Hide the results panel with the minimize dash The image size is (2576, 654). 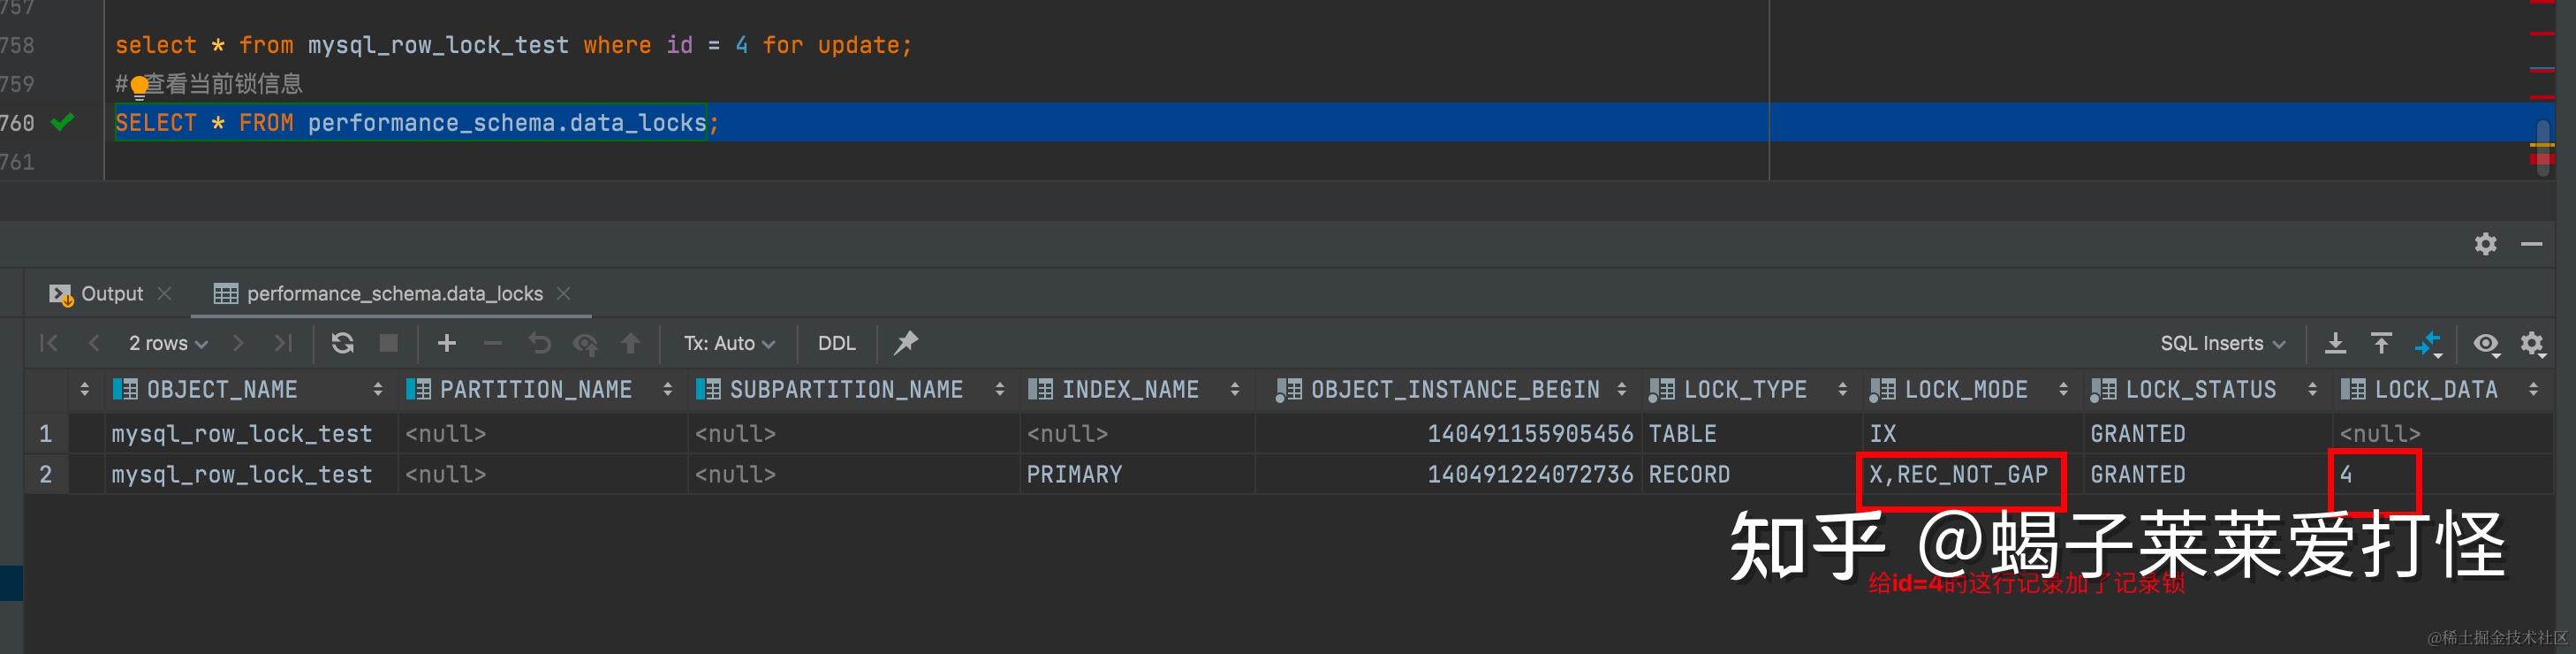pos(2531,244)
